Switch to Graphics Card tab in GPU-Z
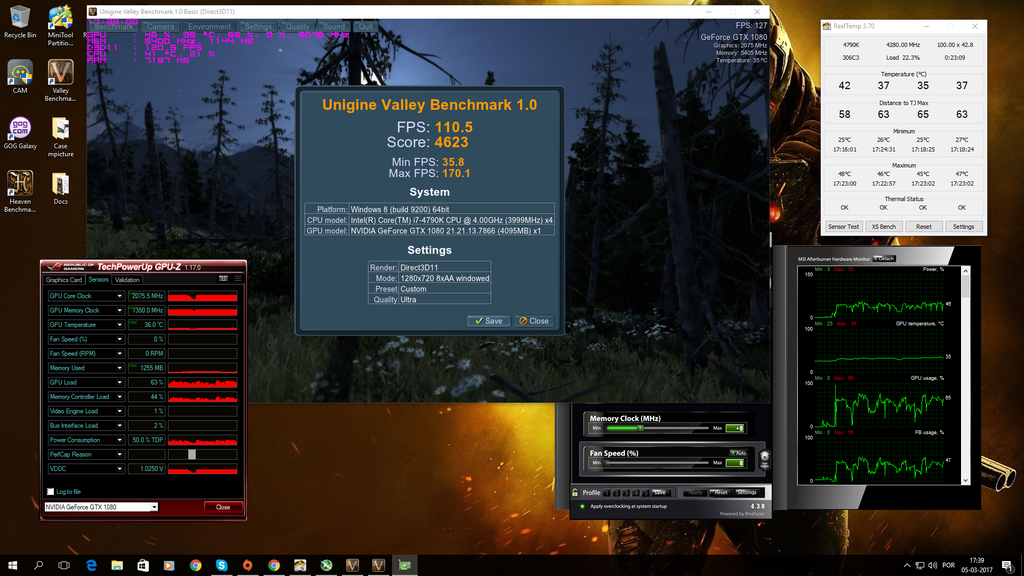1024x576 pixels. tap(64, 280)
